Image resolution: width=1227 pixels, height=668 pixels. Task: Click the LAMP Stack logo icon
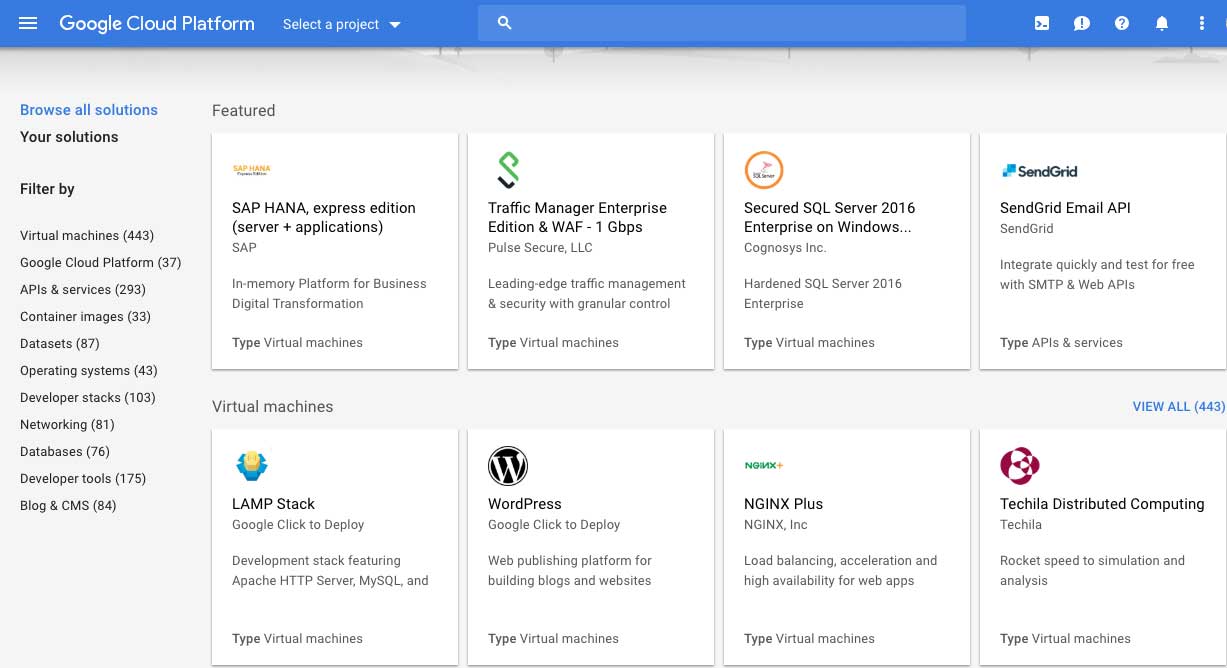click(252, 466)
